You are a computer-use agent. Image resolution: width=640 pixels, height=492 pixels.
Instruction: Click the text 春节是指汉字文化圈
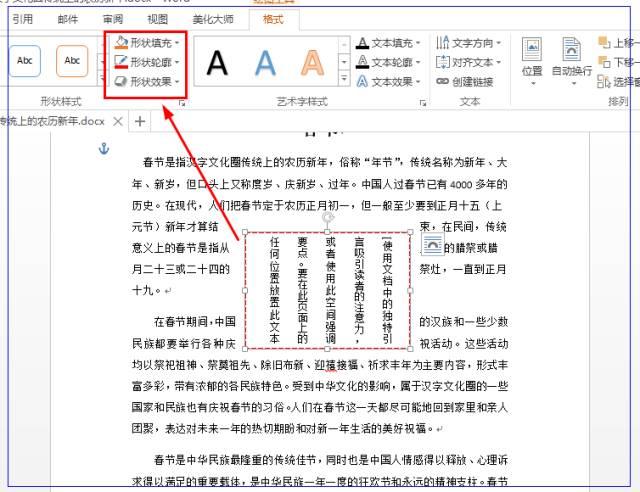point(191,163)
